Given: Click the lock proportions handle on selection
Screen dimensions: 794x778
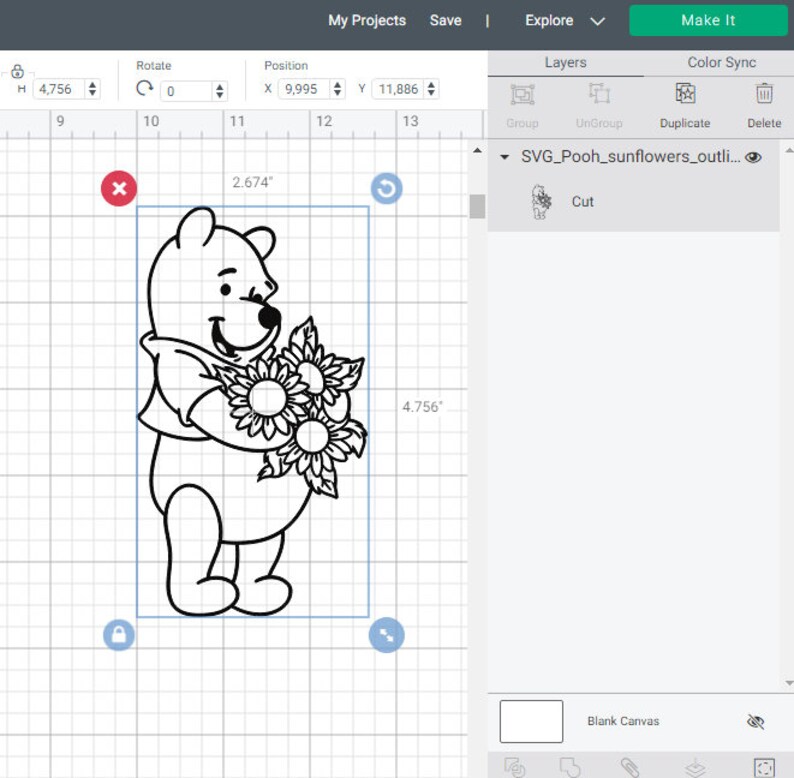Looking at the screenshot, I should (x=119, y=635).
